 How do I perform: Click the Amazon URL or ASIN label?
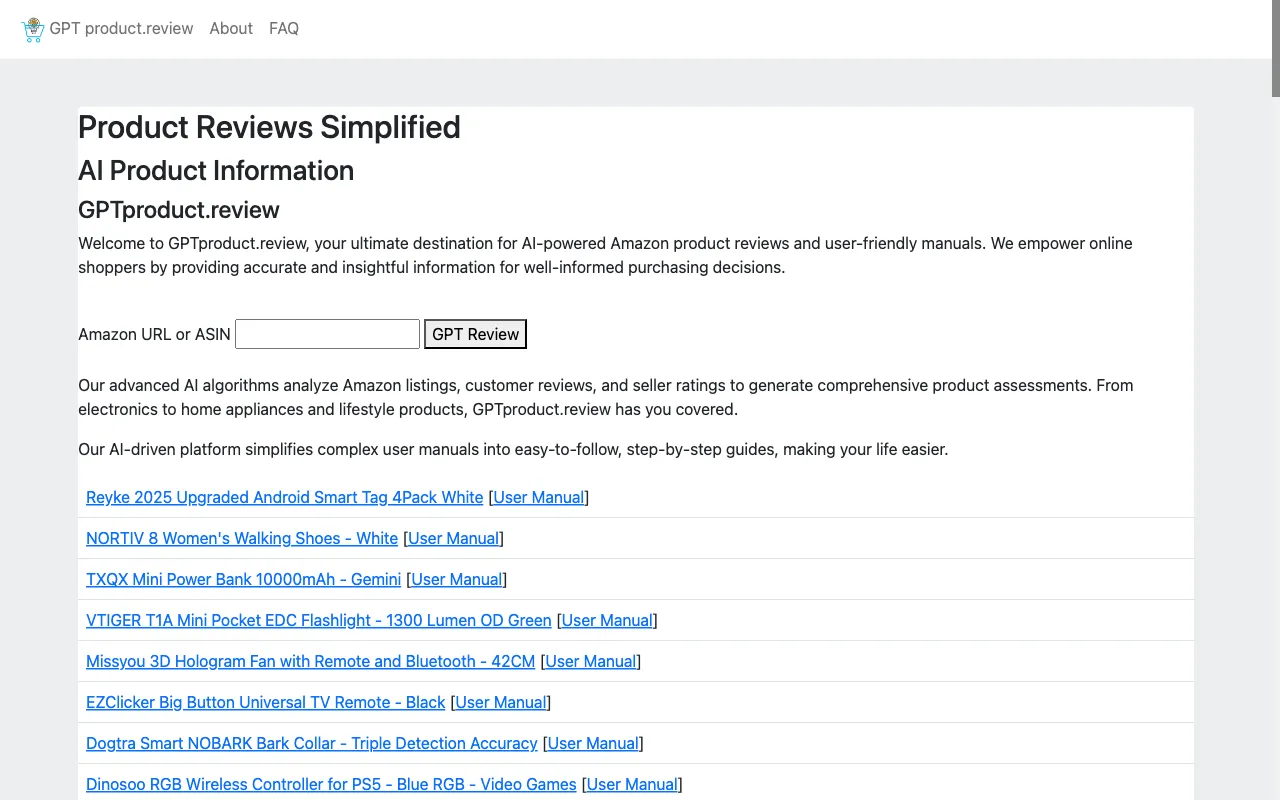154,334
